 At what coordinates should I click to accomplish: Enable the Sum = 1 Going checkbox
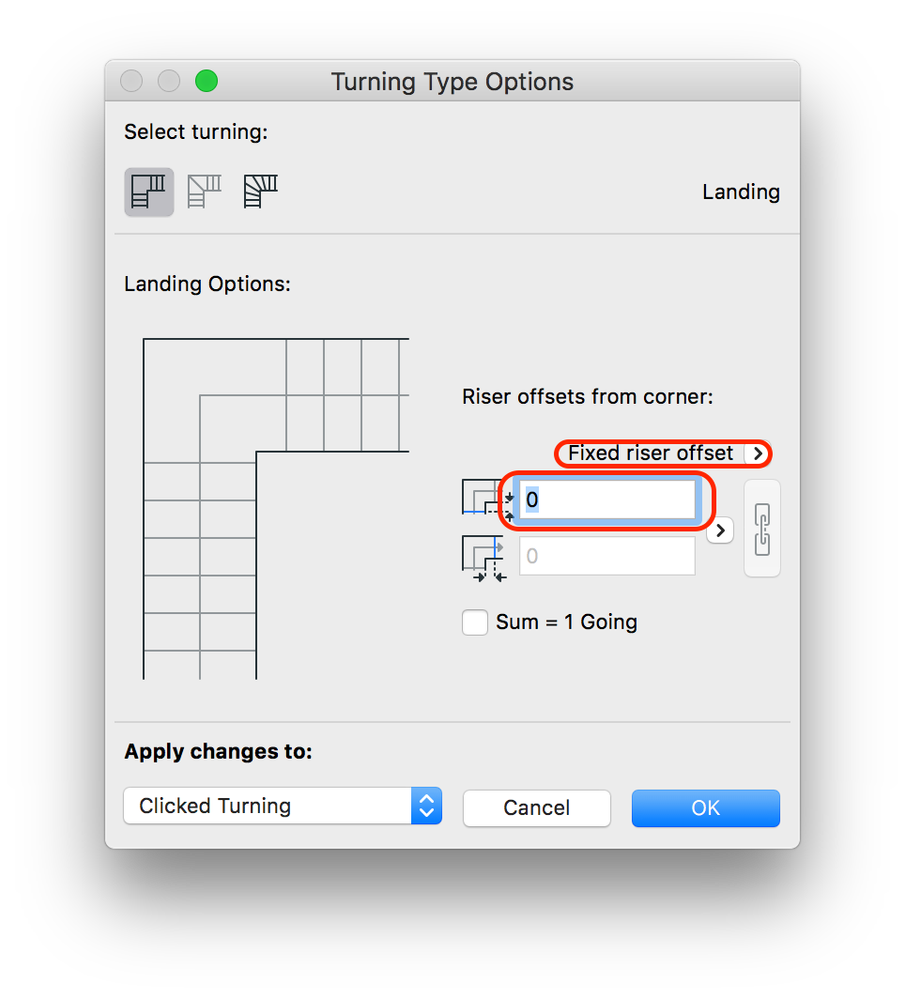475,622
